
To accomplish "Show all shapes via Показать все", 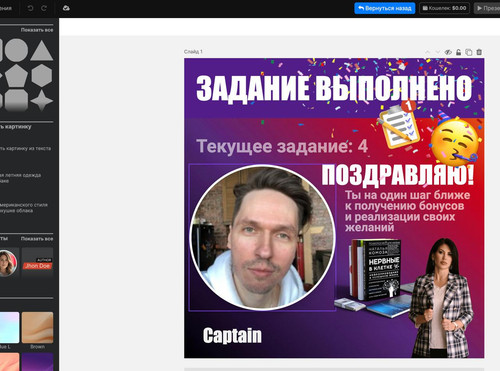I will point(37,30).
